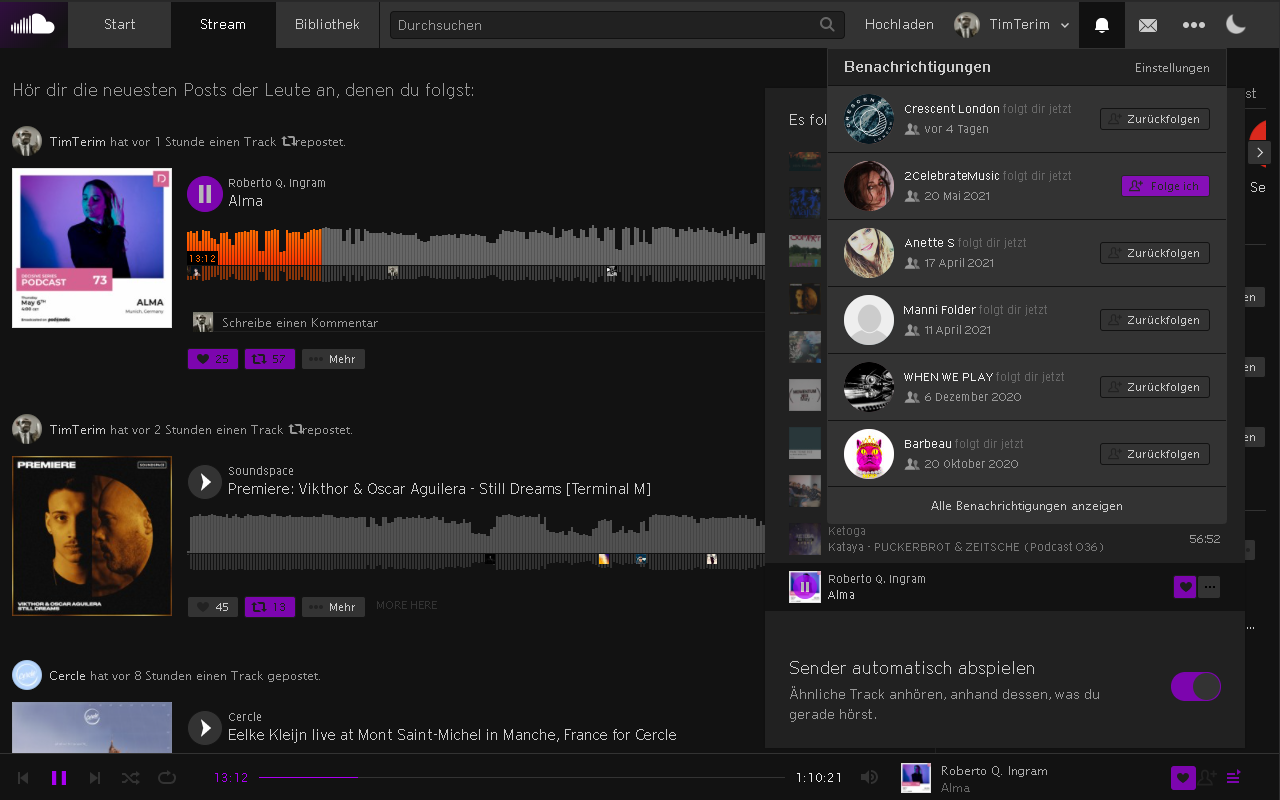Open Anette S profile picture
This screenshot has width=1280, height=800.
click(x=869, y=253)
